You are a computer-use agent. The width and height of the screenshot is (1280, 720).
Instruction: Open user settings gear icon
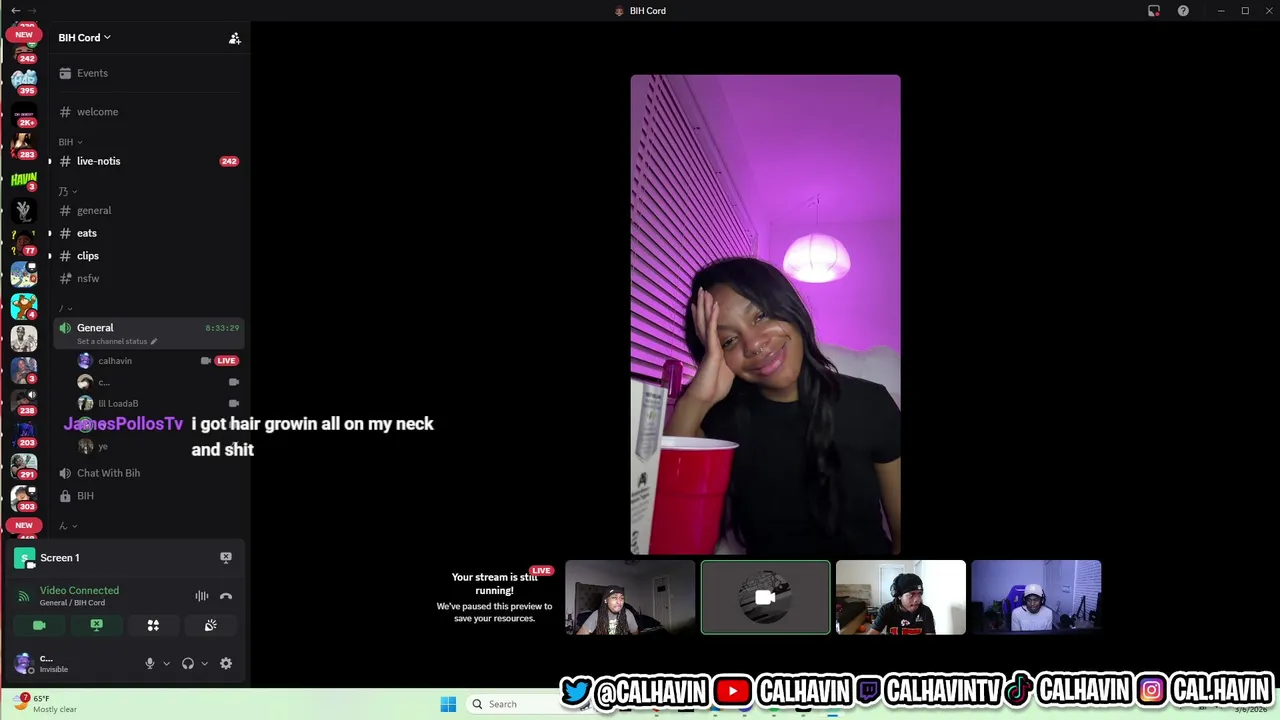[x=226, y=663]
